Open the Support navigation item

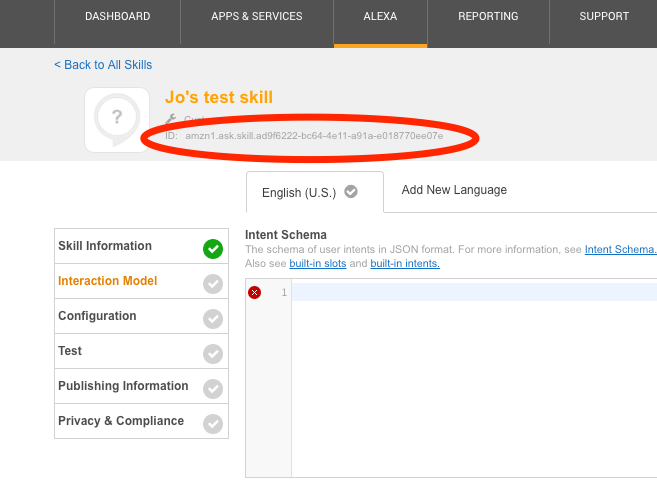(604, 17)
